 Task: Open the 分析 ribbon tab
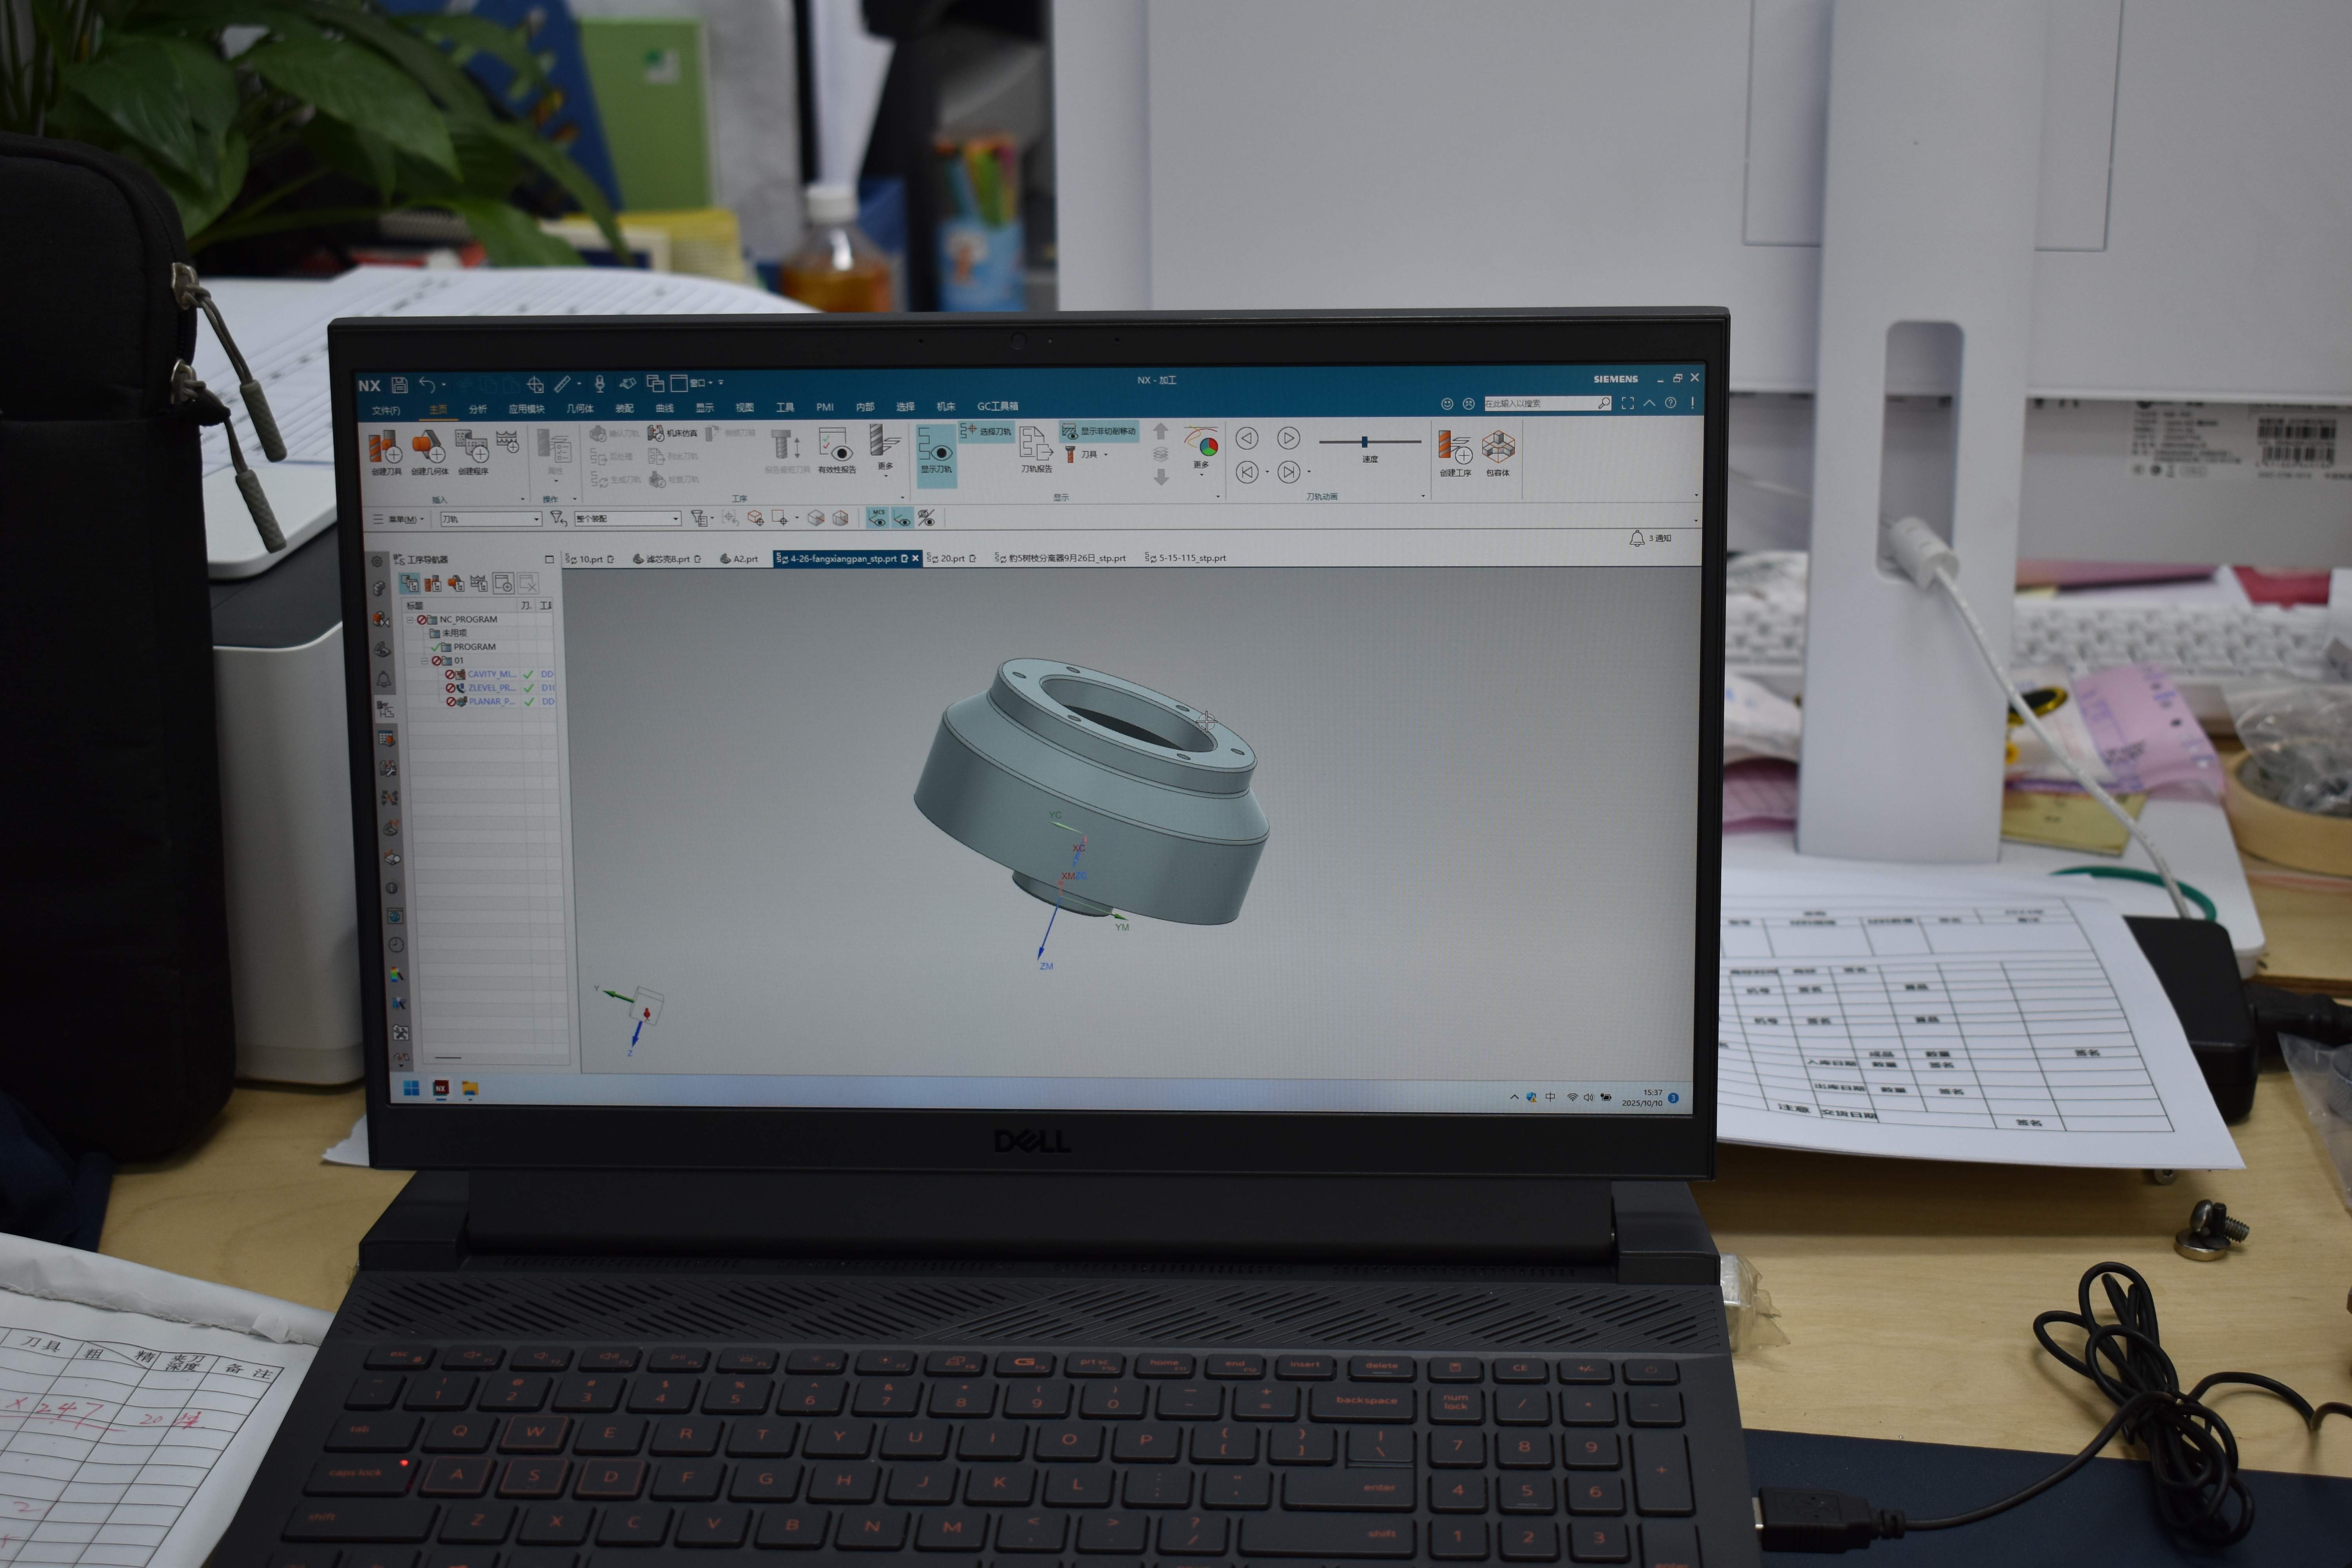click(x=478, y=409)
